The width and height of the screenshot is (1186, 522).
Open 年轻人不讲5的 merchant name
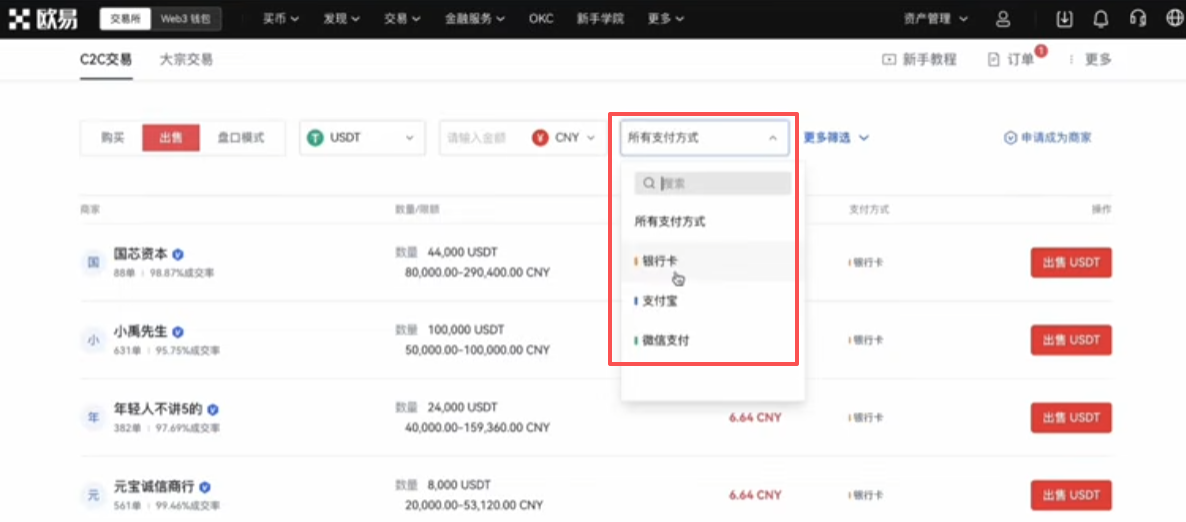[x=157, y=409]
